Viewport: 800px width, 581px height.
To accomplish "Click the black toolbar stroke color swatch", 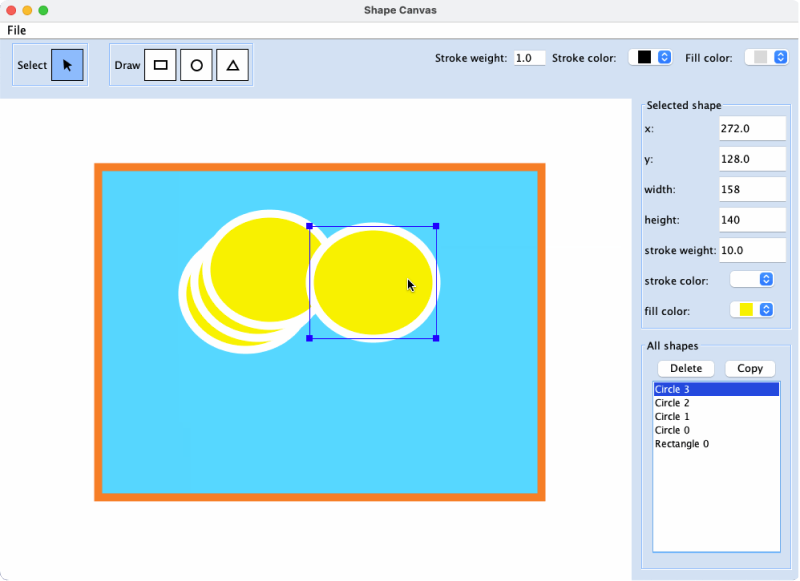I will click(x=644, y=57).
